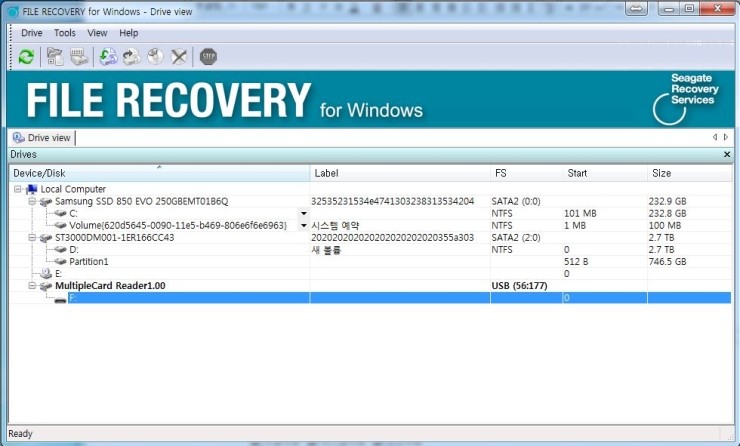The width and height of the screenshot is (740, 446).
Task: Click the C: partition disk icon
Action: (x=60, y=214)
